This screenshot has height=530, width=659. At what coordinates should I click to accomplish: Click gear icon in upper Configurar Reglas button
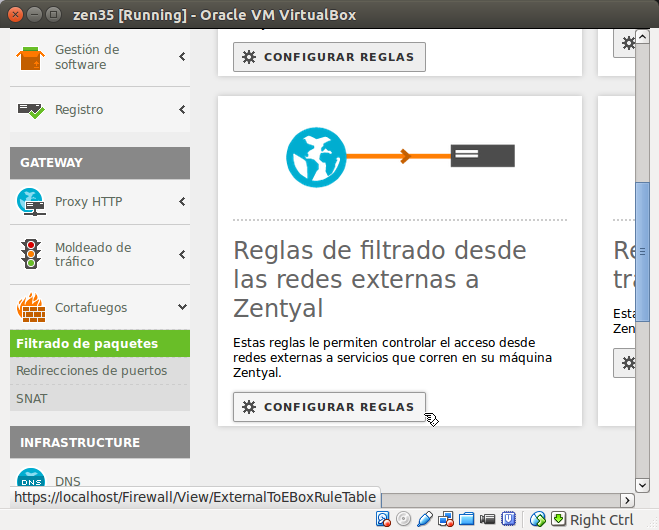pos(249,57)
